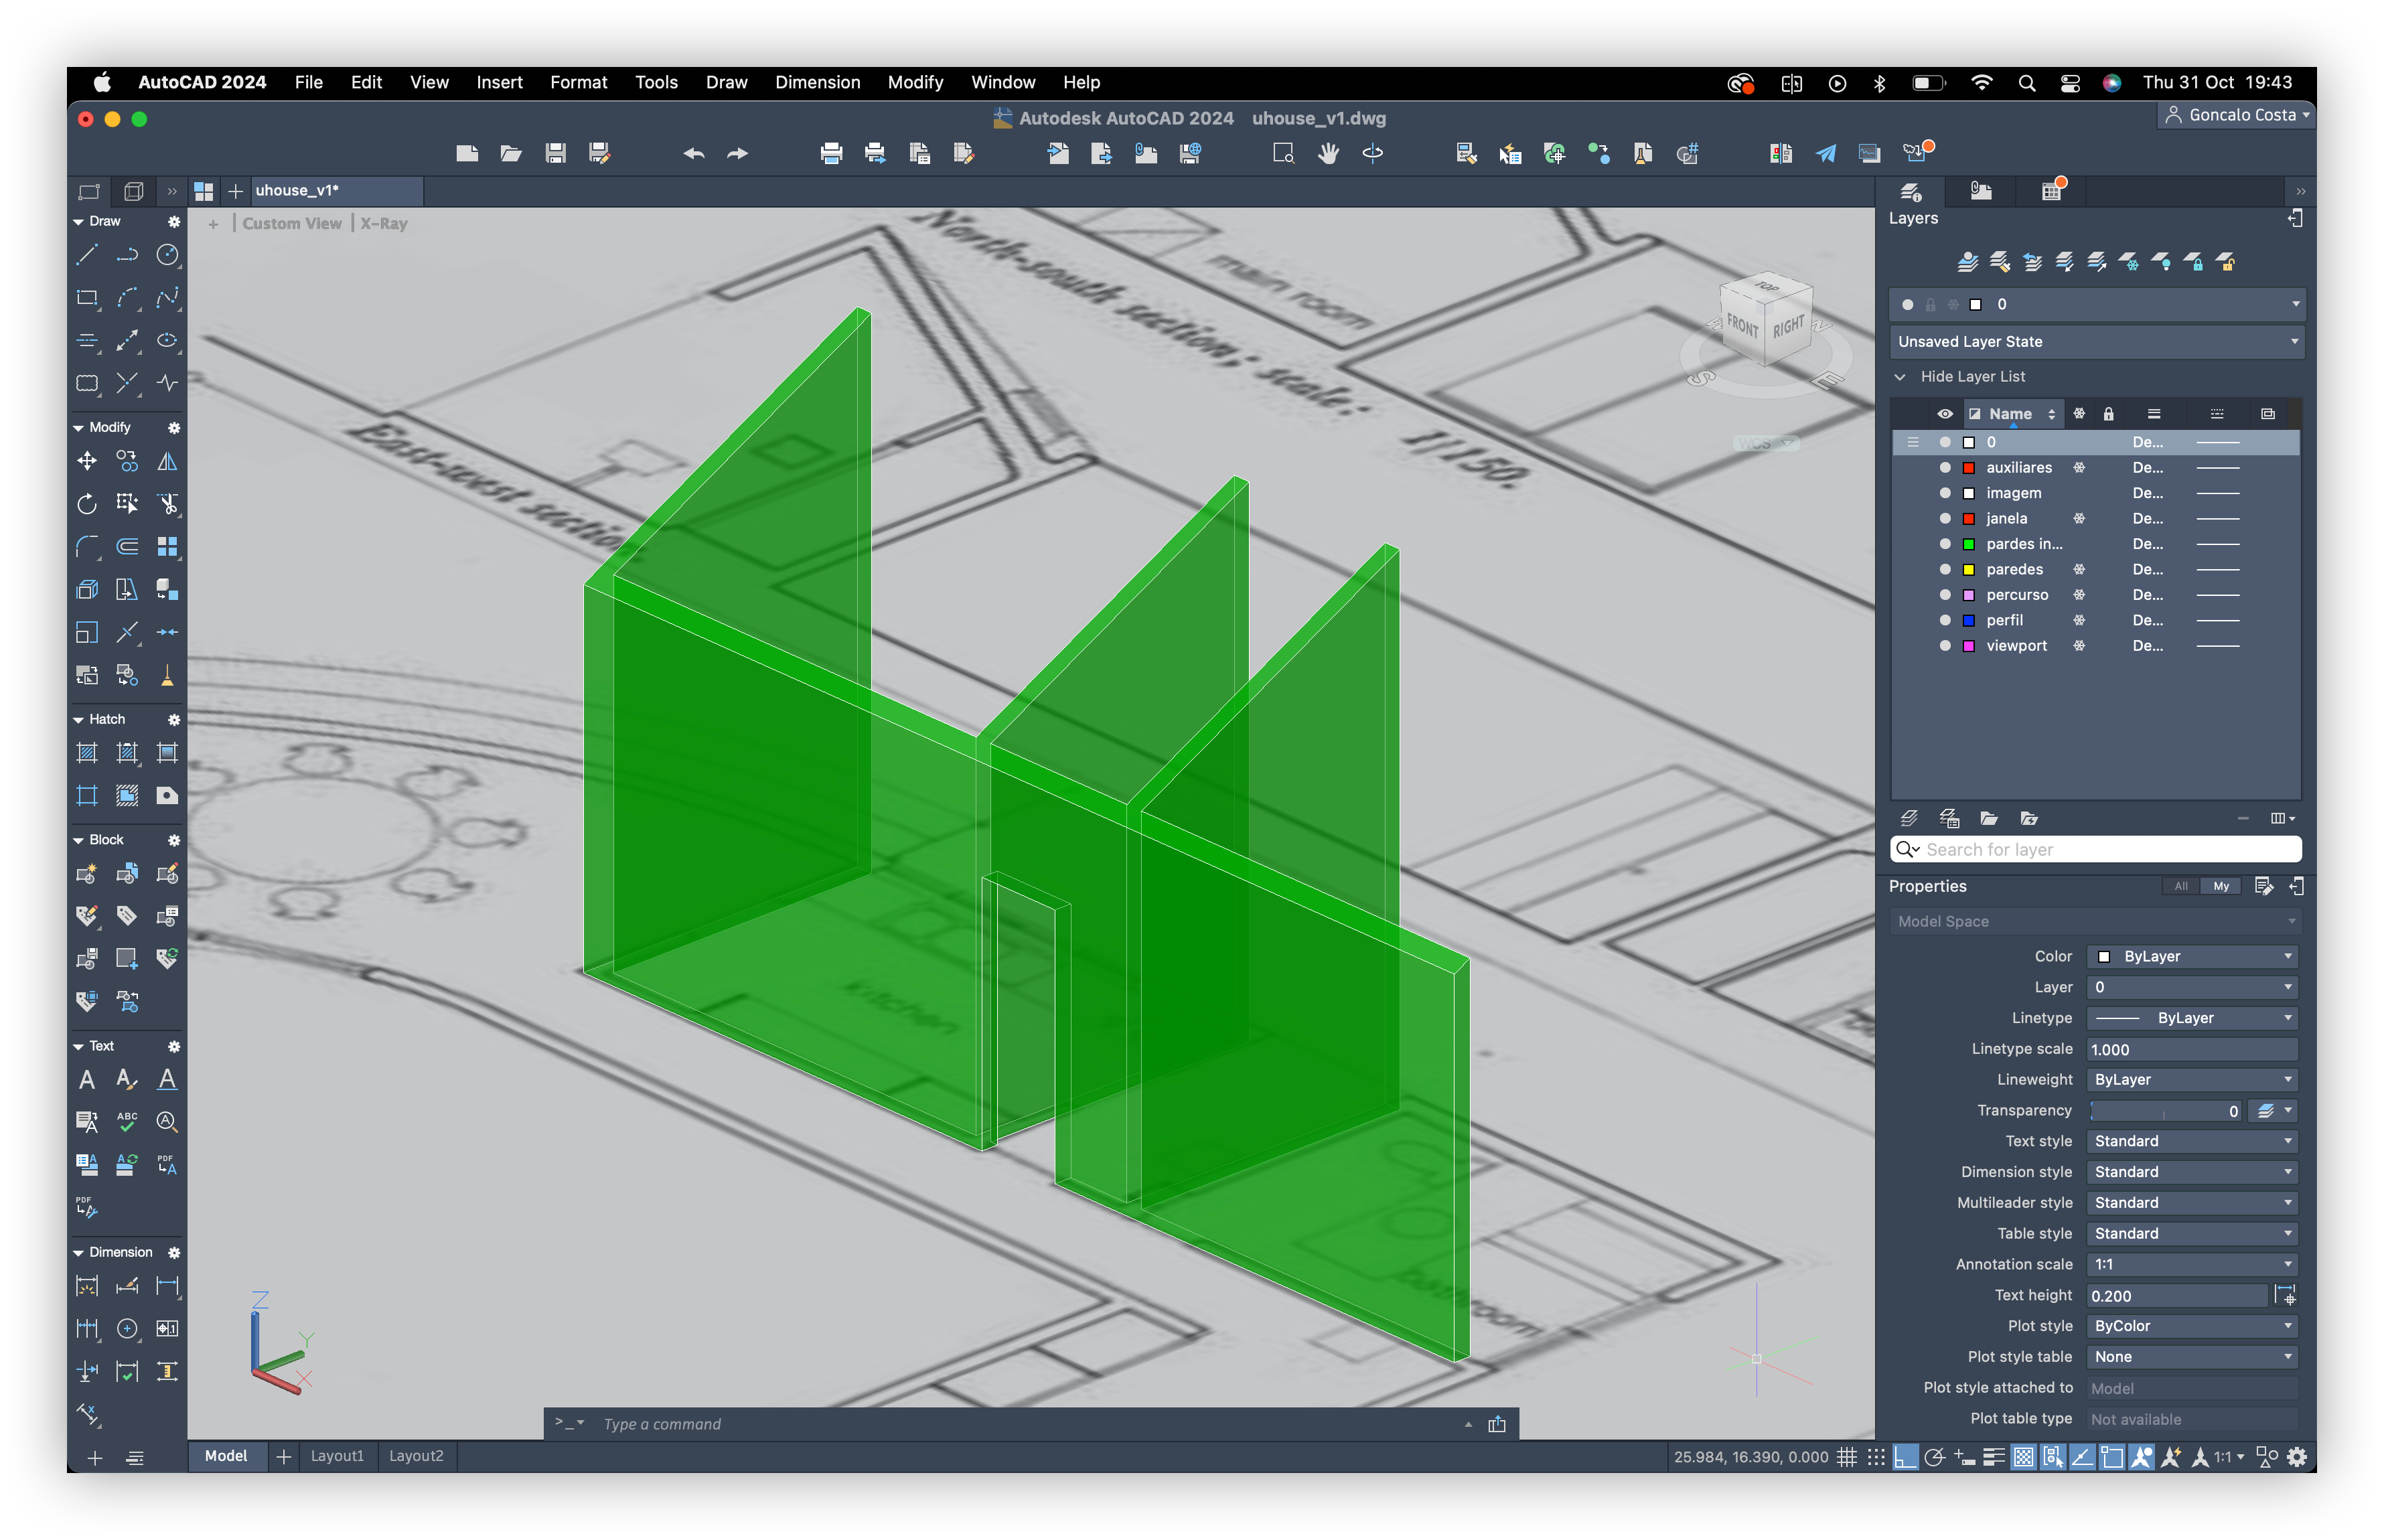Click the ViewCube FRONT face
The image size is (2384, 1540).
click(x=1742, y=326)
